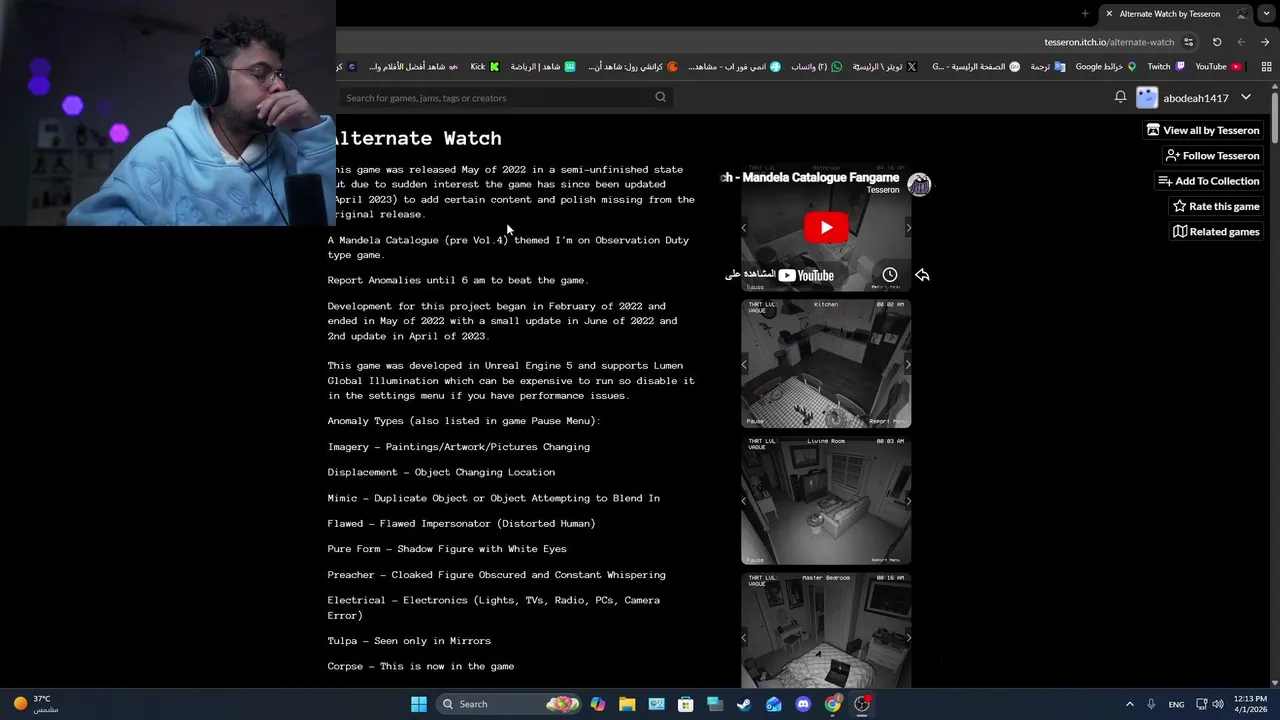
Task: Click Add To Collection button
Action: 1208,181
